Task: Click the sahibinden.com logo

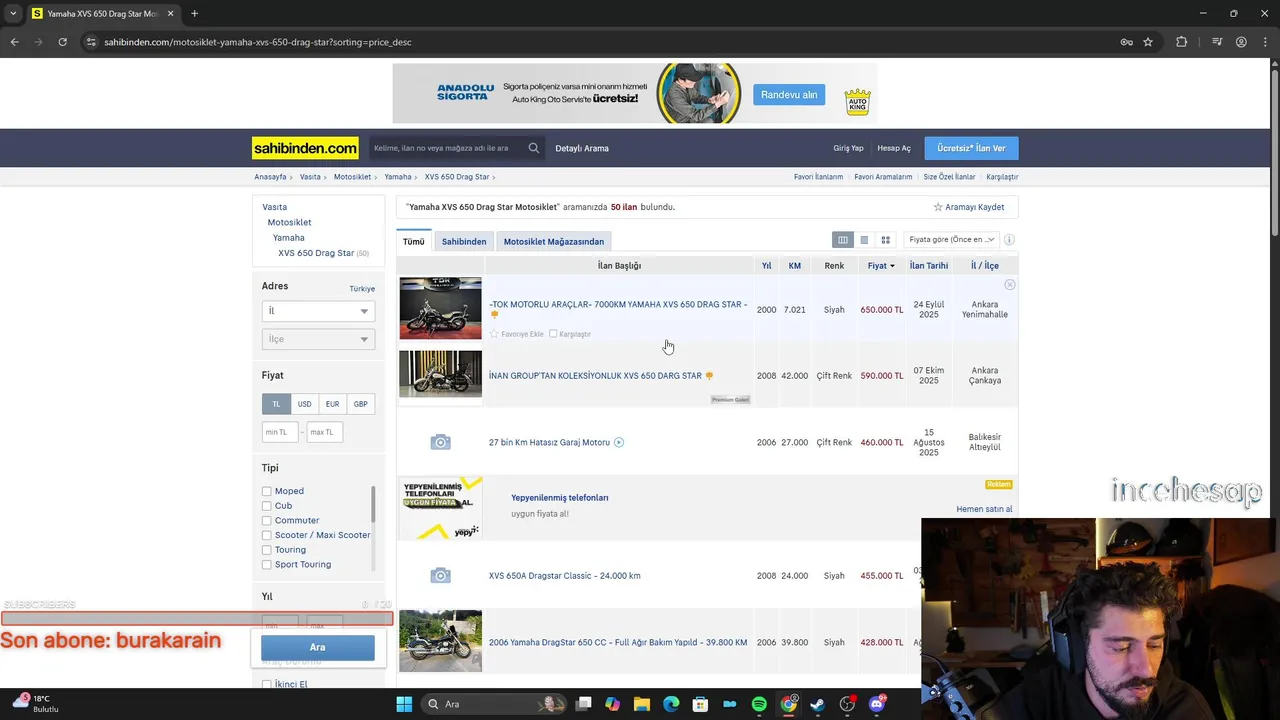Action: click(x=305, y=148)
